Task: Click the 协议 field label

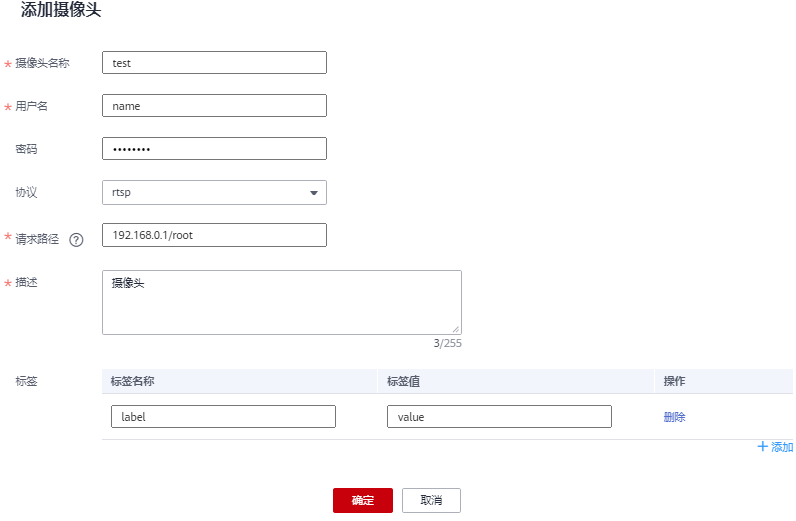Action: 26,192
